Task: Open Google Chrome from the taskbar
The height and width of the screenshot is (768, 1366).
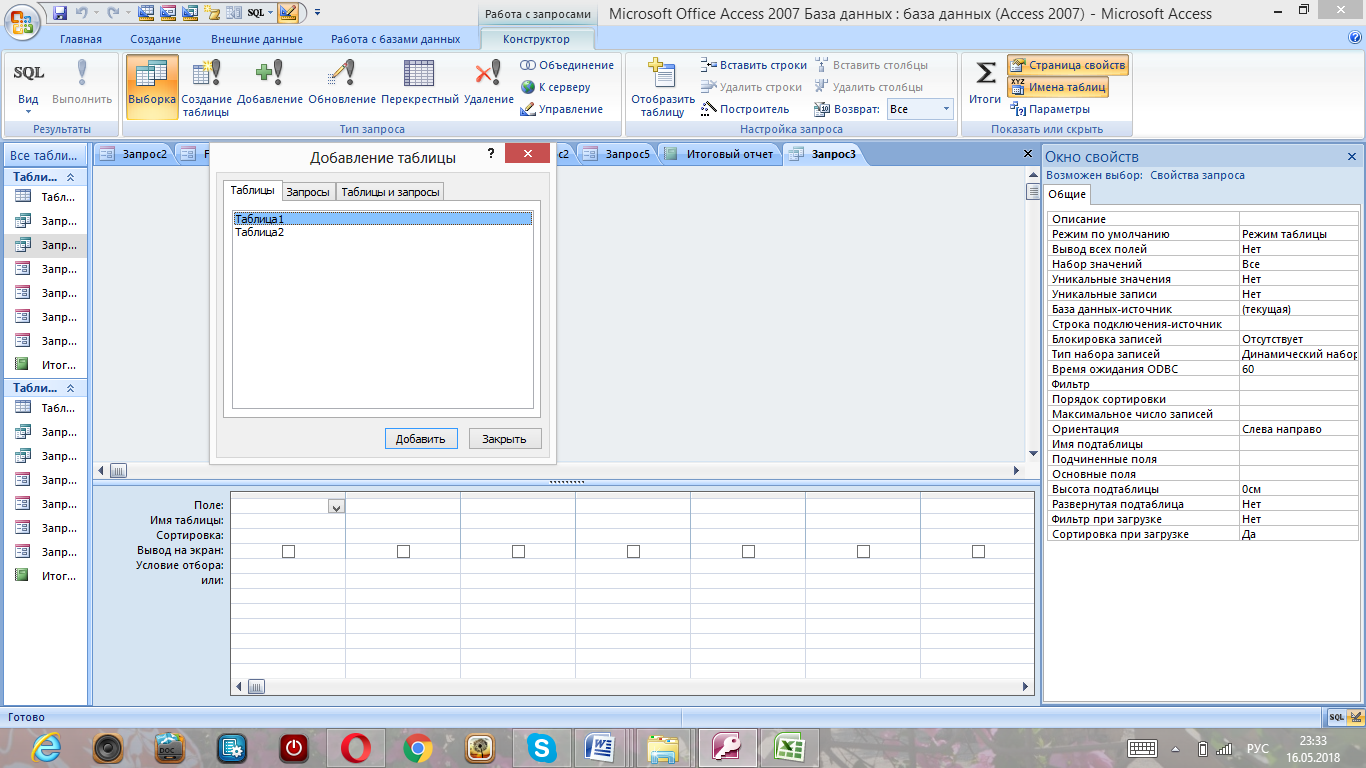Action: pyautogui.click(x=417, y=748)
